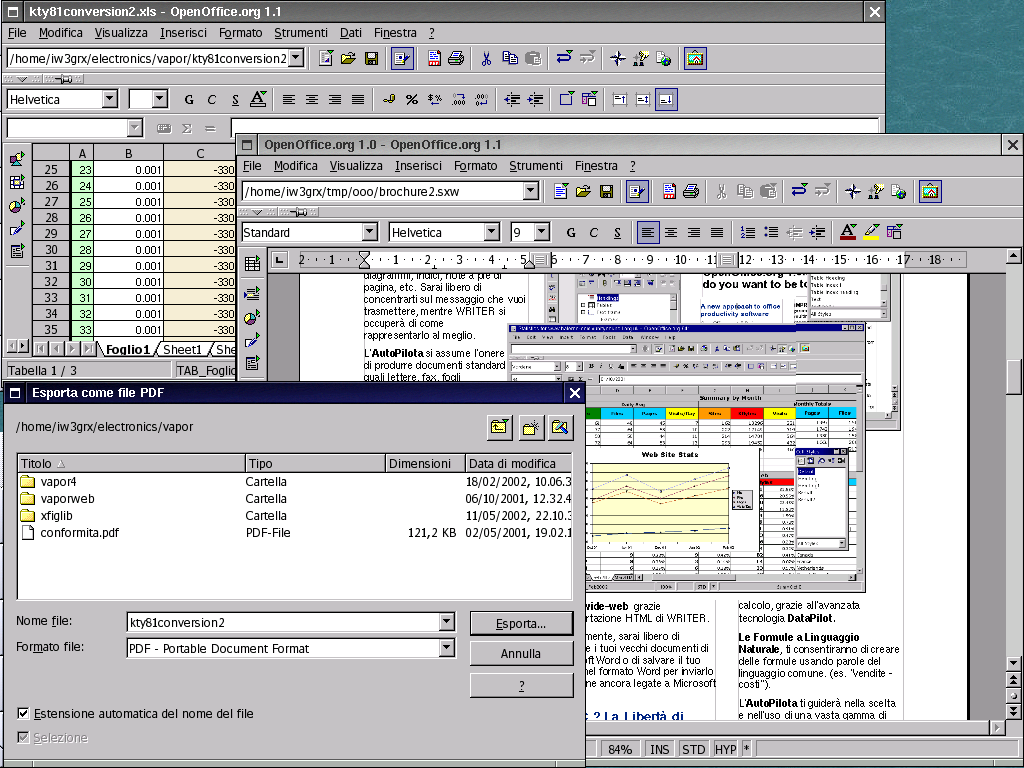The height and width of the screenshot is (768, 1024).
Task: Click the scissors Cut icon in Calc
Action: [x=486, y=59]
